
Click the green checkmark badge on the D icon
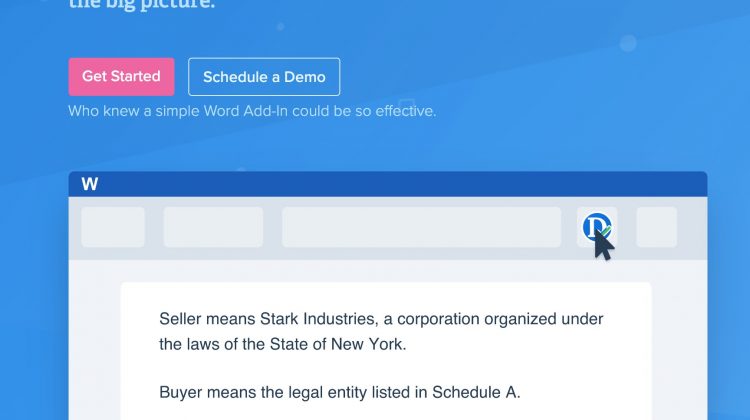(x=605, y=232)
